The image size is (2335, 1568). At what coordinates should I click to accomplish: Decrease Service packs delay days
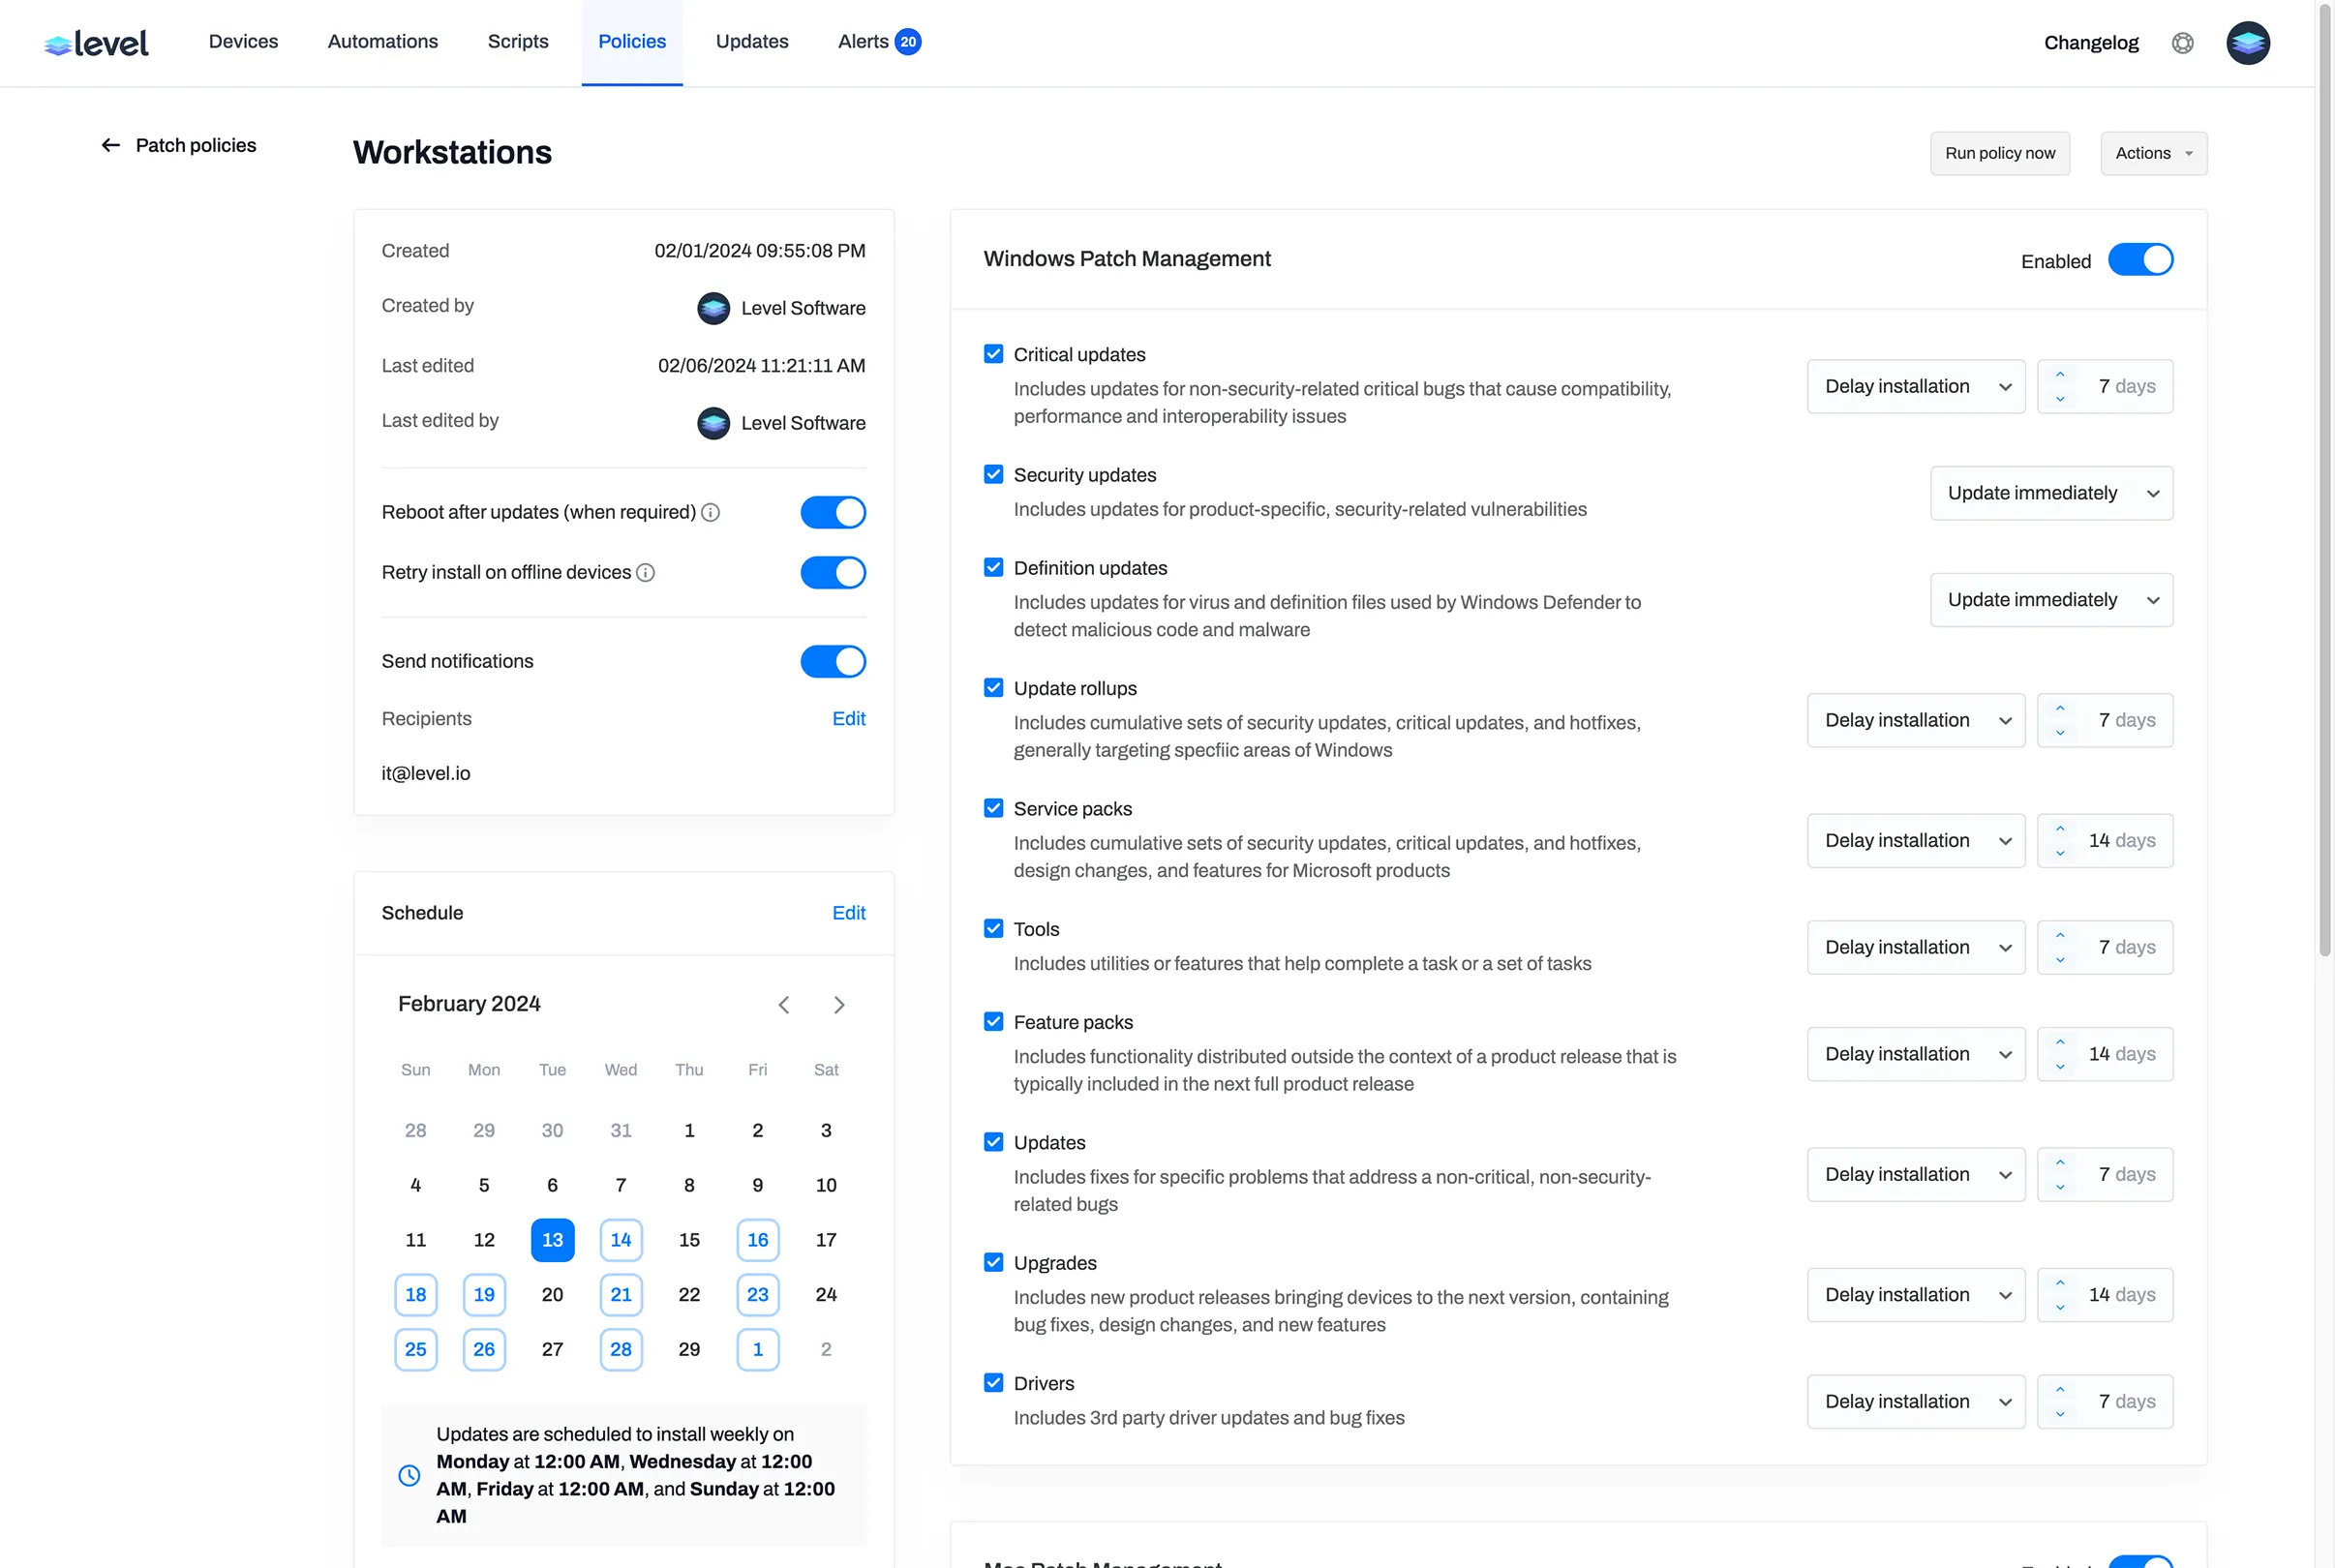[x=2059, y=853]
